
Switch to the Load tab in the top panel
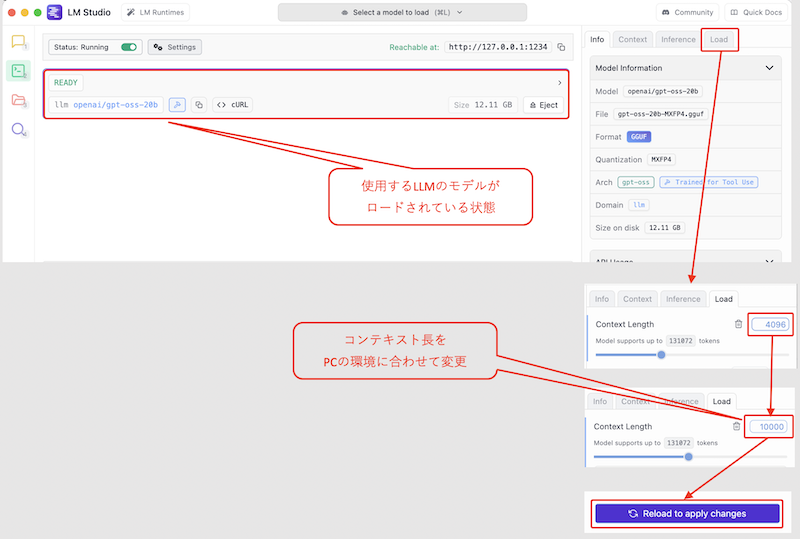pyautogui.click(x=719, y=39)
